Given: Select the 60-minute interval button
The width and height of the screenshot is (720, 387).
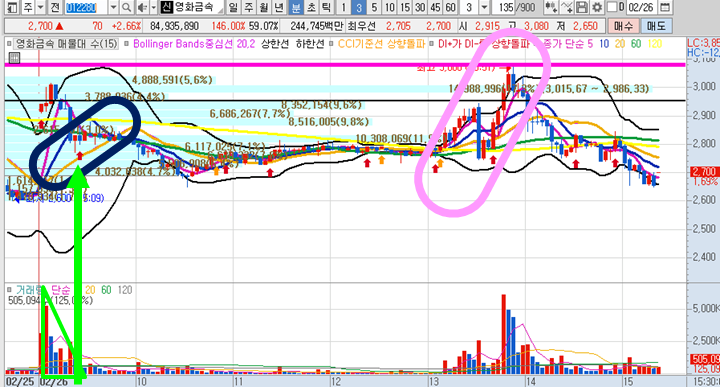Looking at the screenshot, I should point(450,7).
